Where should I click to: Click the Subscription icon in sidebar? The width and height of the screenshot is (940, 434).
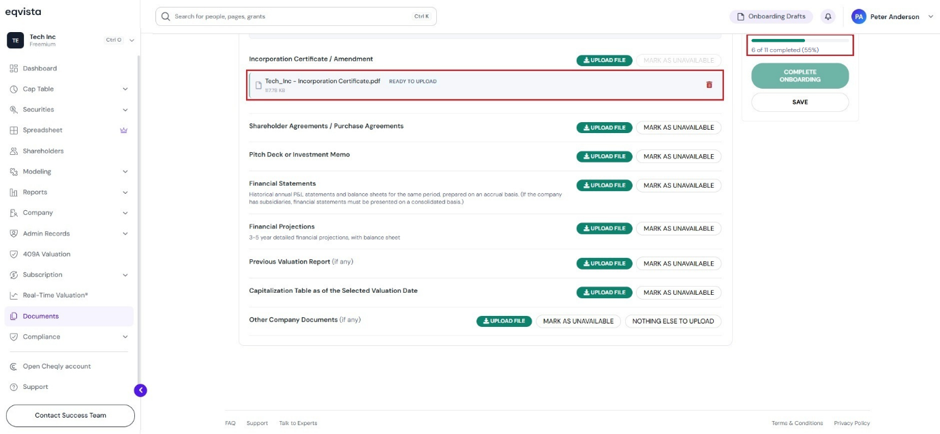click(x=14, y=275)
